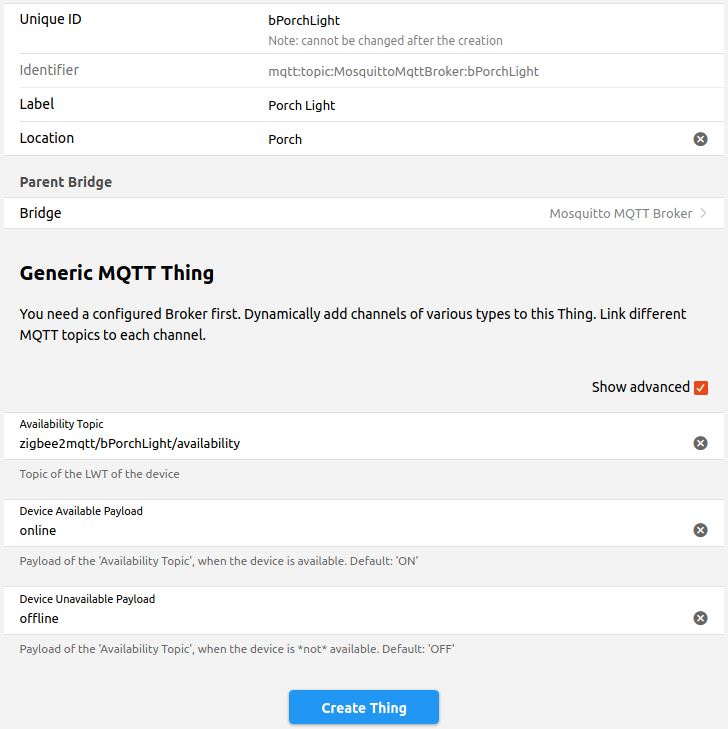Click the 'Show advanced' label text
Viewport: 728px width, 729px height.
pos(640,387)
